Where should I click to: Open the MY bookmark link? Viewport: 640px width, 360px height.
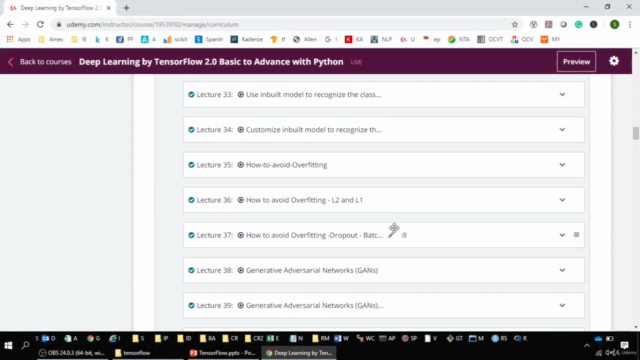tap(551, 39)
